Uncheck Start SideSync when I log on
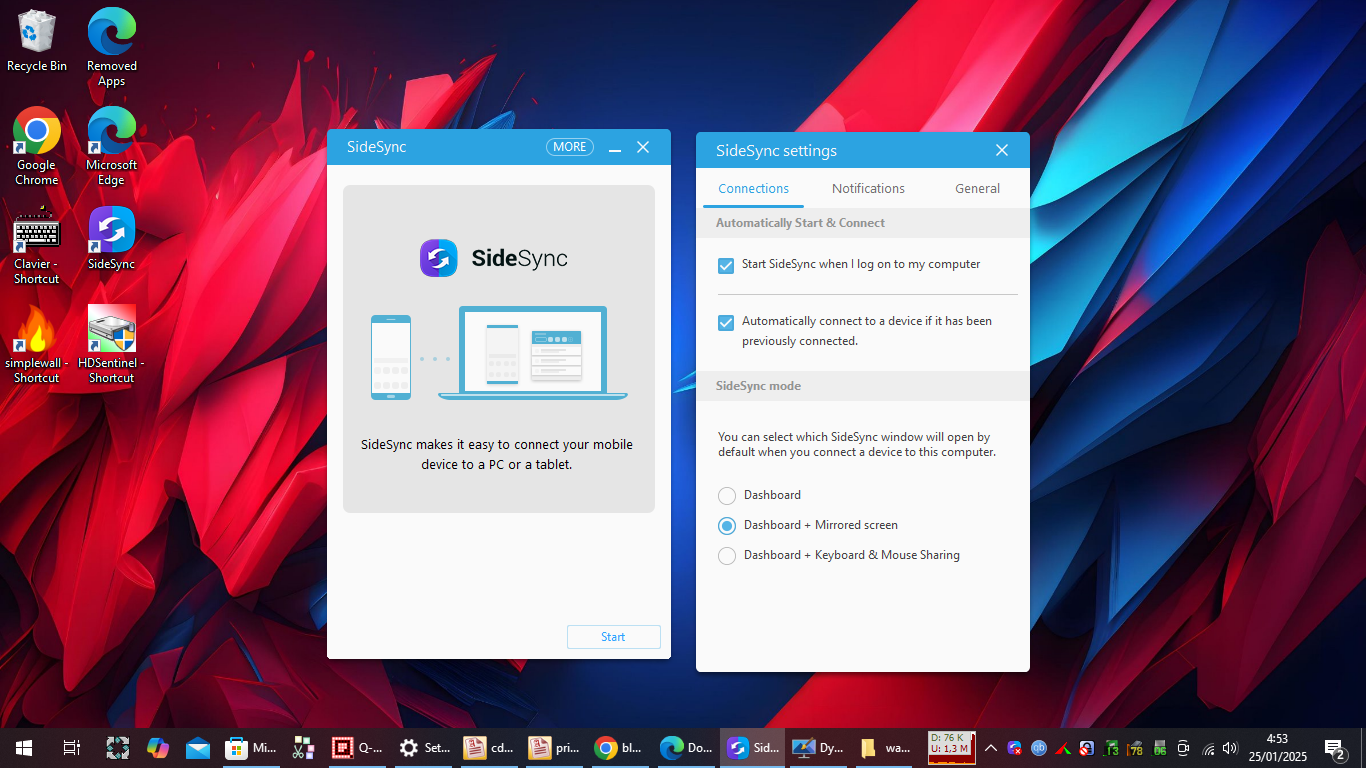Screen dimensions: 1366x768 (726, 265)
